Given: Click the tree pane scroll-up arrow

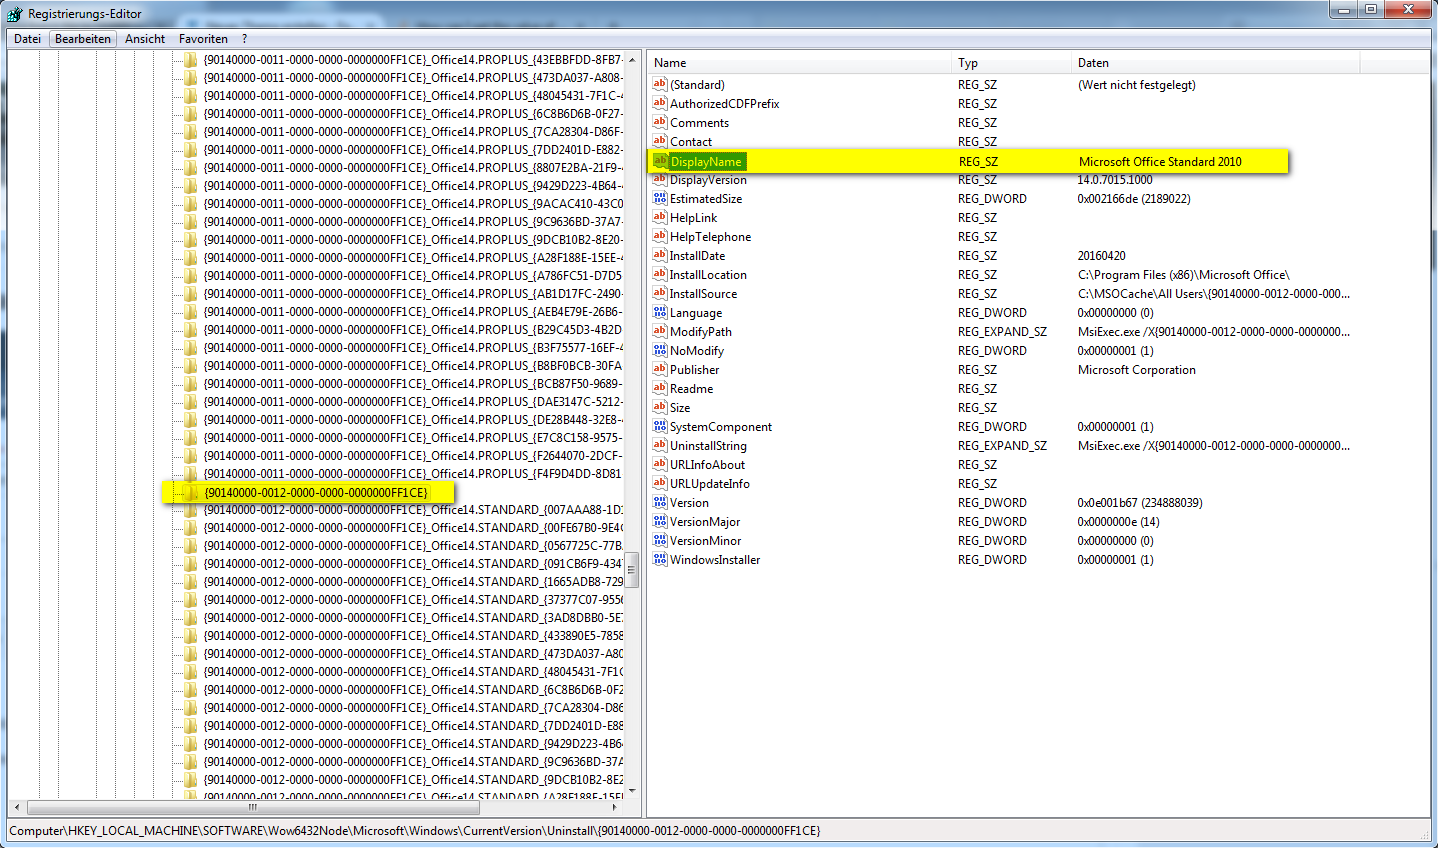Looking at the screenshot, I should [x=632, y=60].
